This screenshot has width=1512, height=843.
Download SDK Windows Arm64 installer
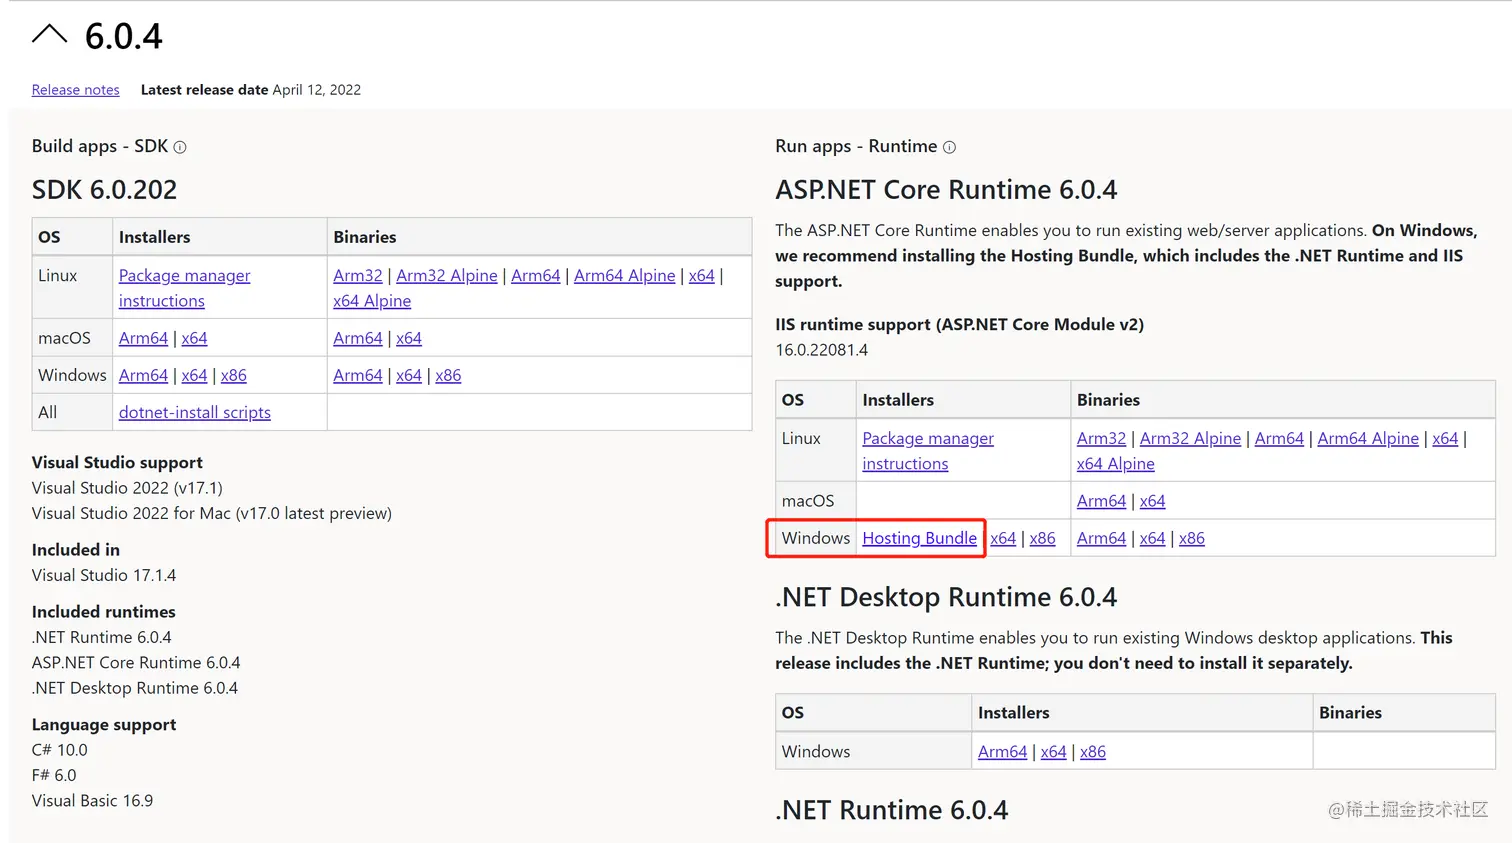(x=143, y=375)
